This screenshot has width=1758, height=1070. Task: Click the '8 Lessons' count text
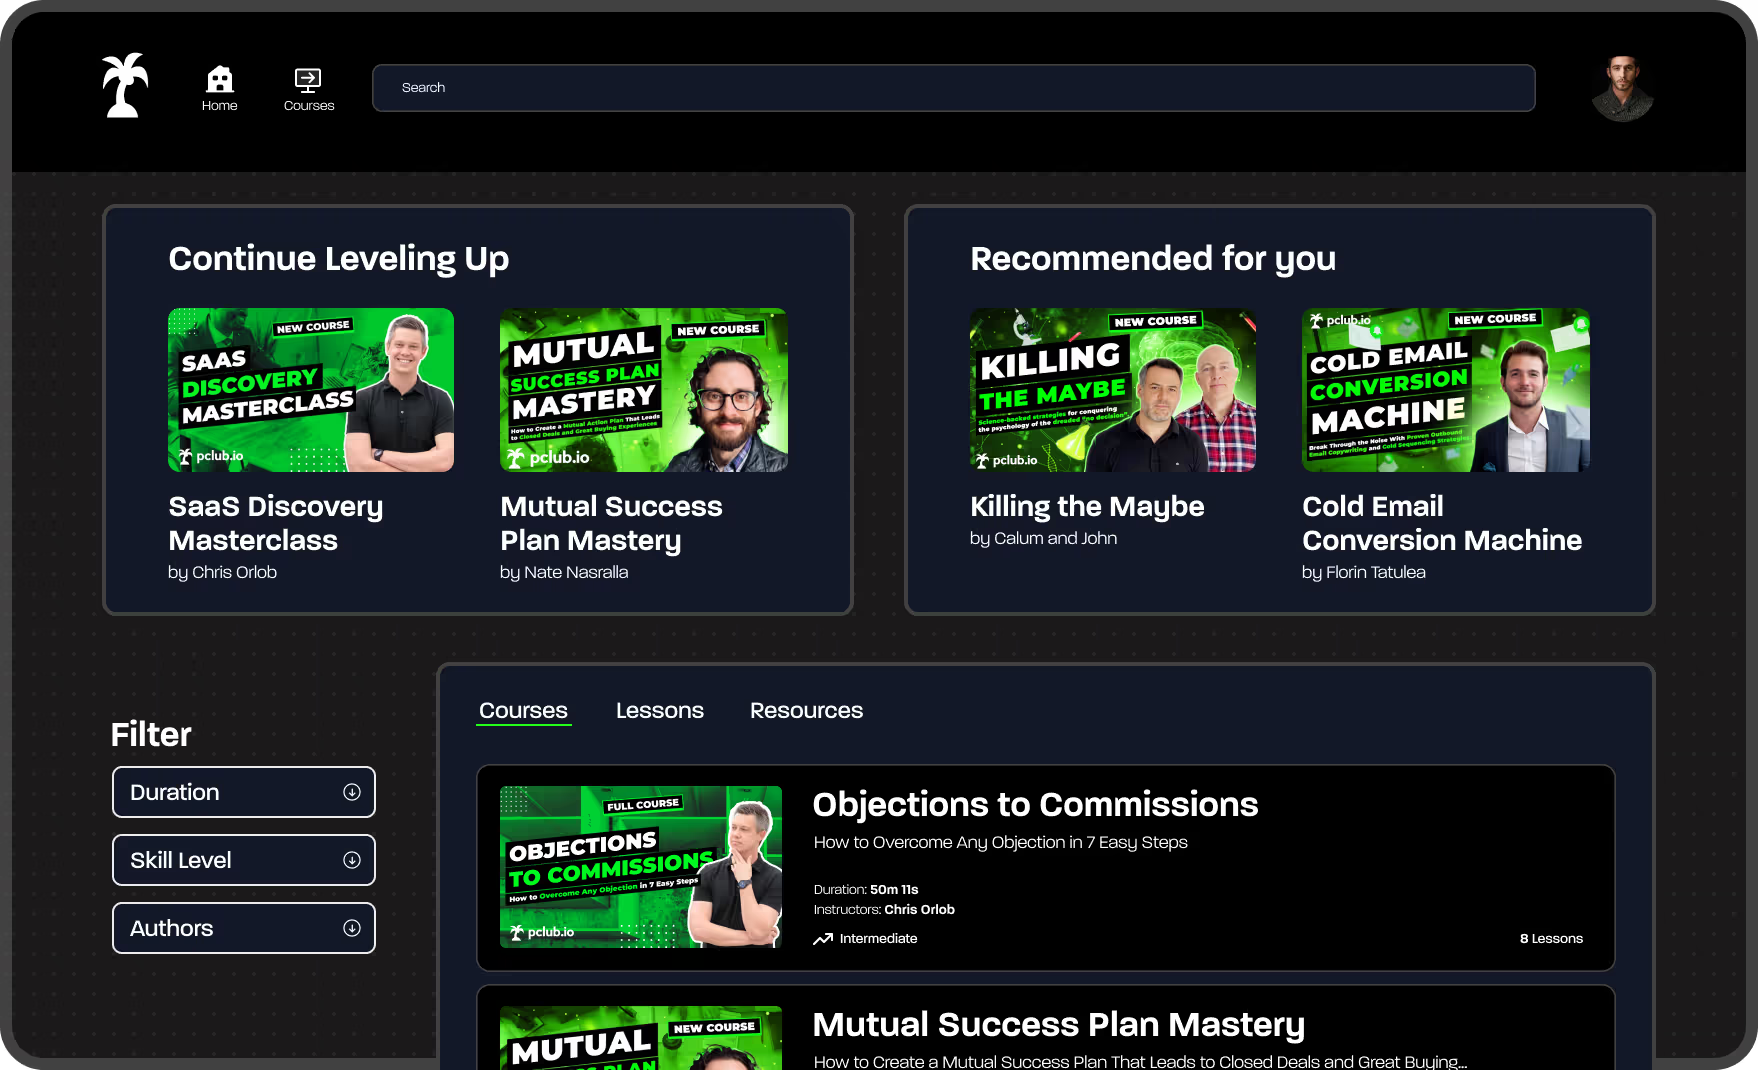(x=1551, y=939)
